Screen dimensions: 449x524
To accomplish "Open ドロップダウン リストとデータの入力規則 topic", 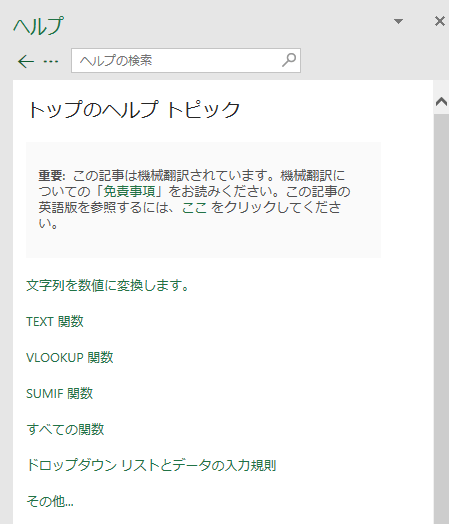I will tap(151, 465).
